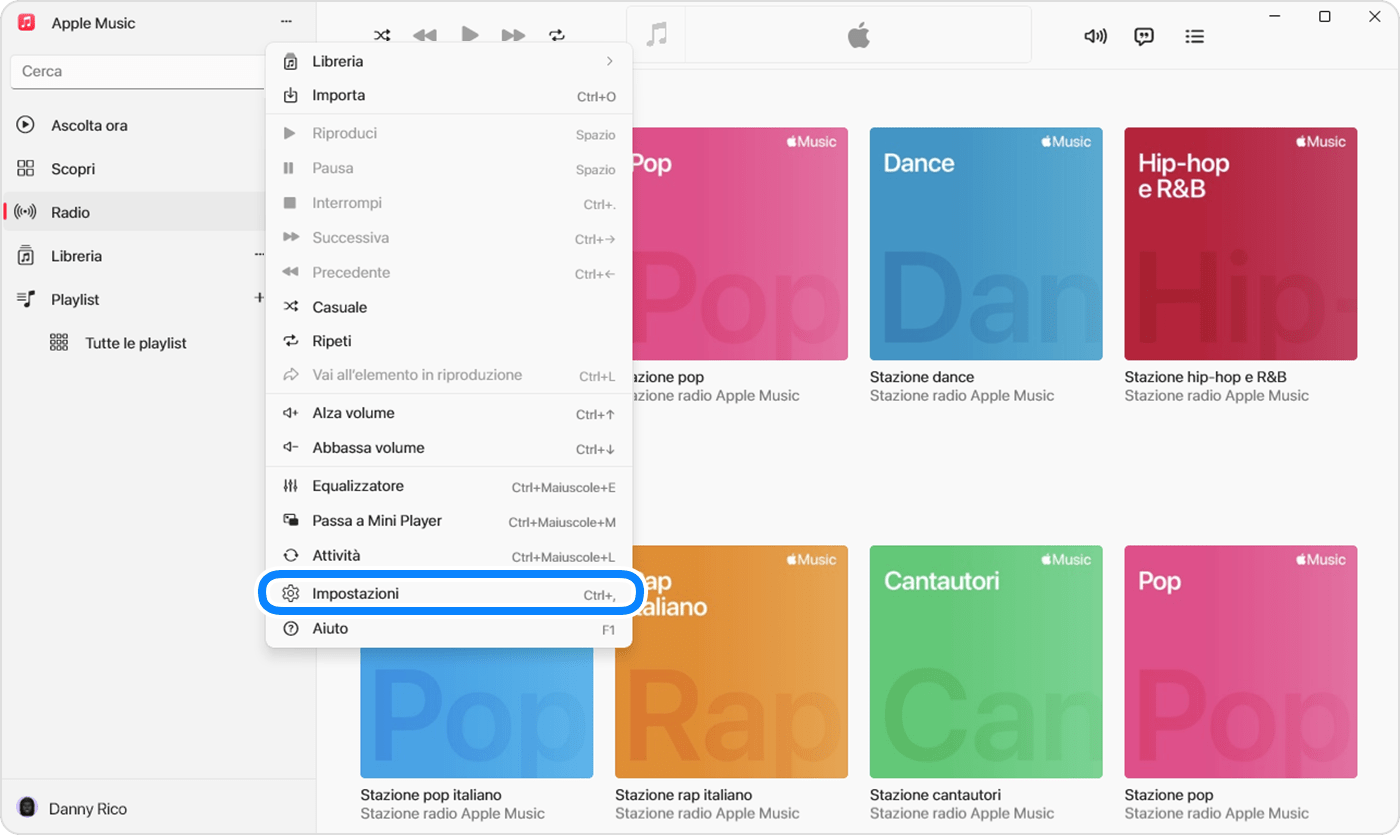Image resolution: width=1400 pixels, height=836 pixels.
Task: Open the Dance station tile
Action: click(x=986, y=244)
